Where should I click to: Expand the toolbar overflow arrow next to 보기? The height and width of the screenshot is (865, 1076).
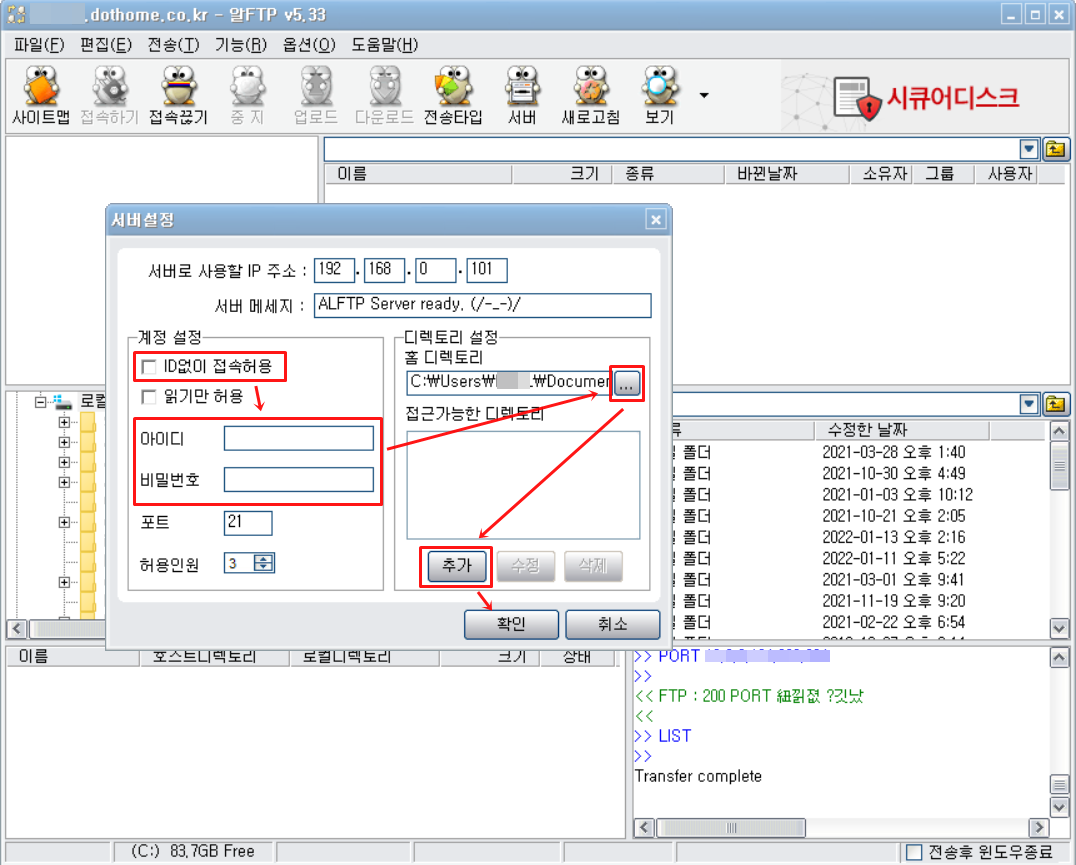coord(704,95)
